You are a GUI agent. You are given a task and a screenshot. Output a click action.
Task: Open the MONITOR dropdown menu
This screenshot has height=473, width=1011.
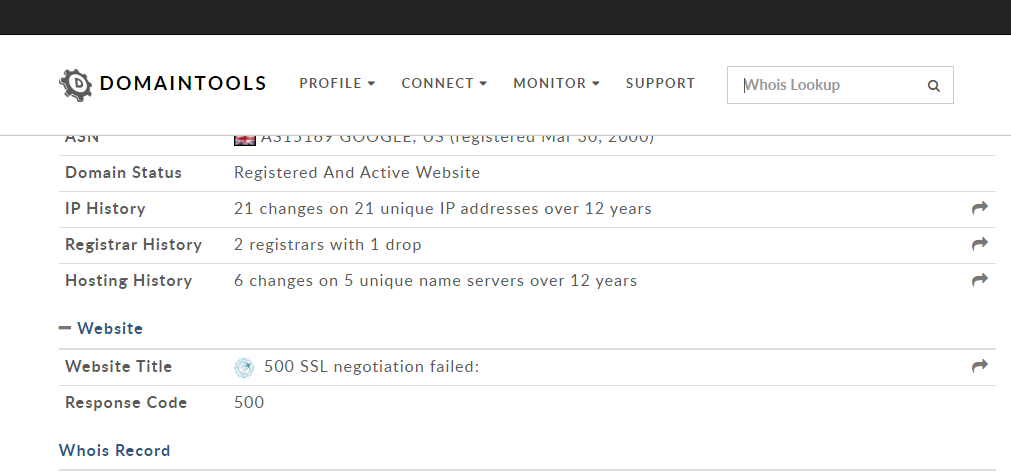556,84
